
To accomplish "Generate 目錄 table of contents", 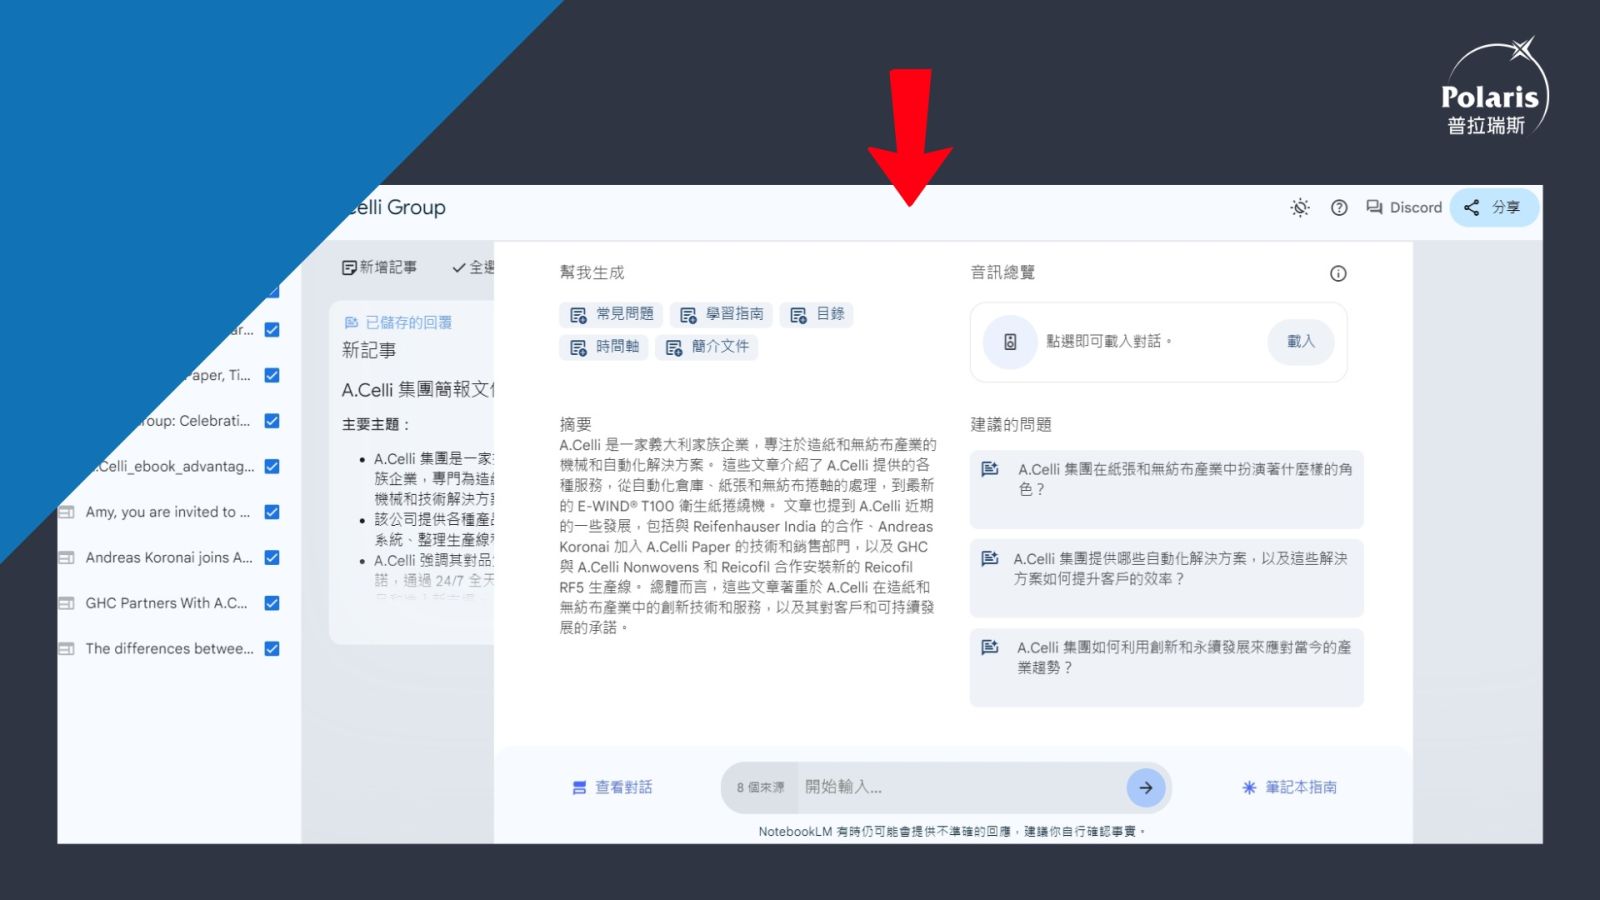I will click(x=816, y=314).
